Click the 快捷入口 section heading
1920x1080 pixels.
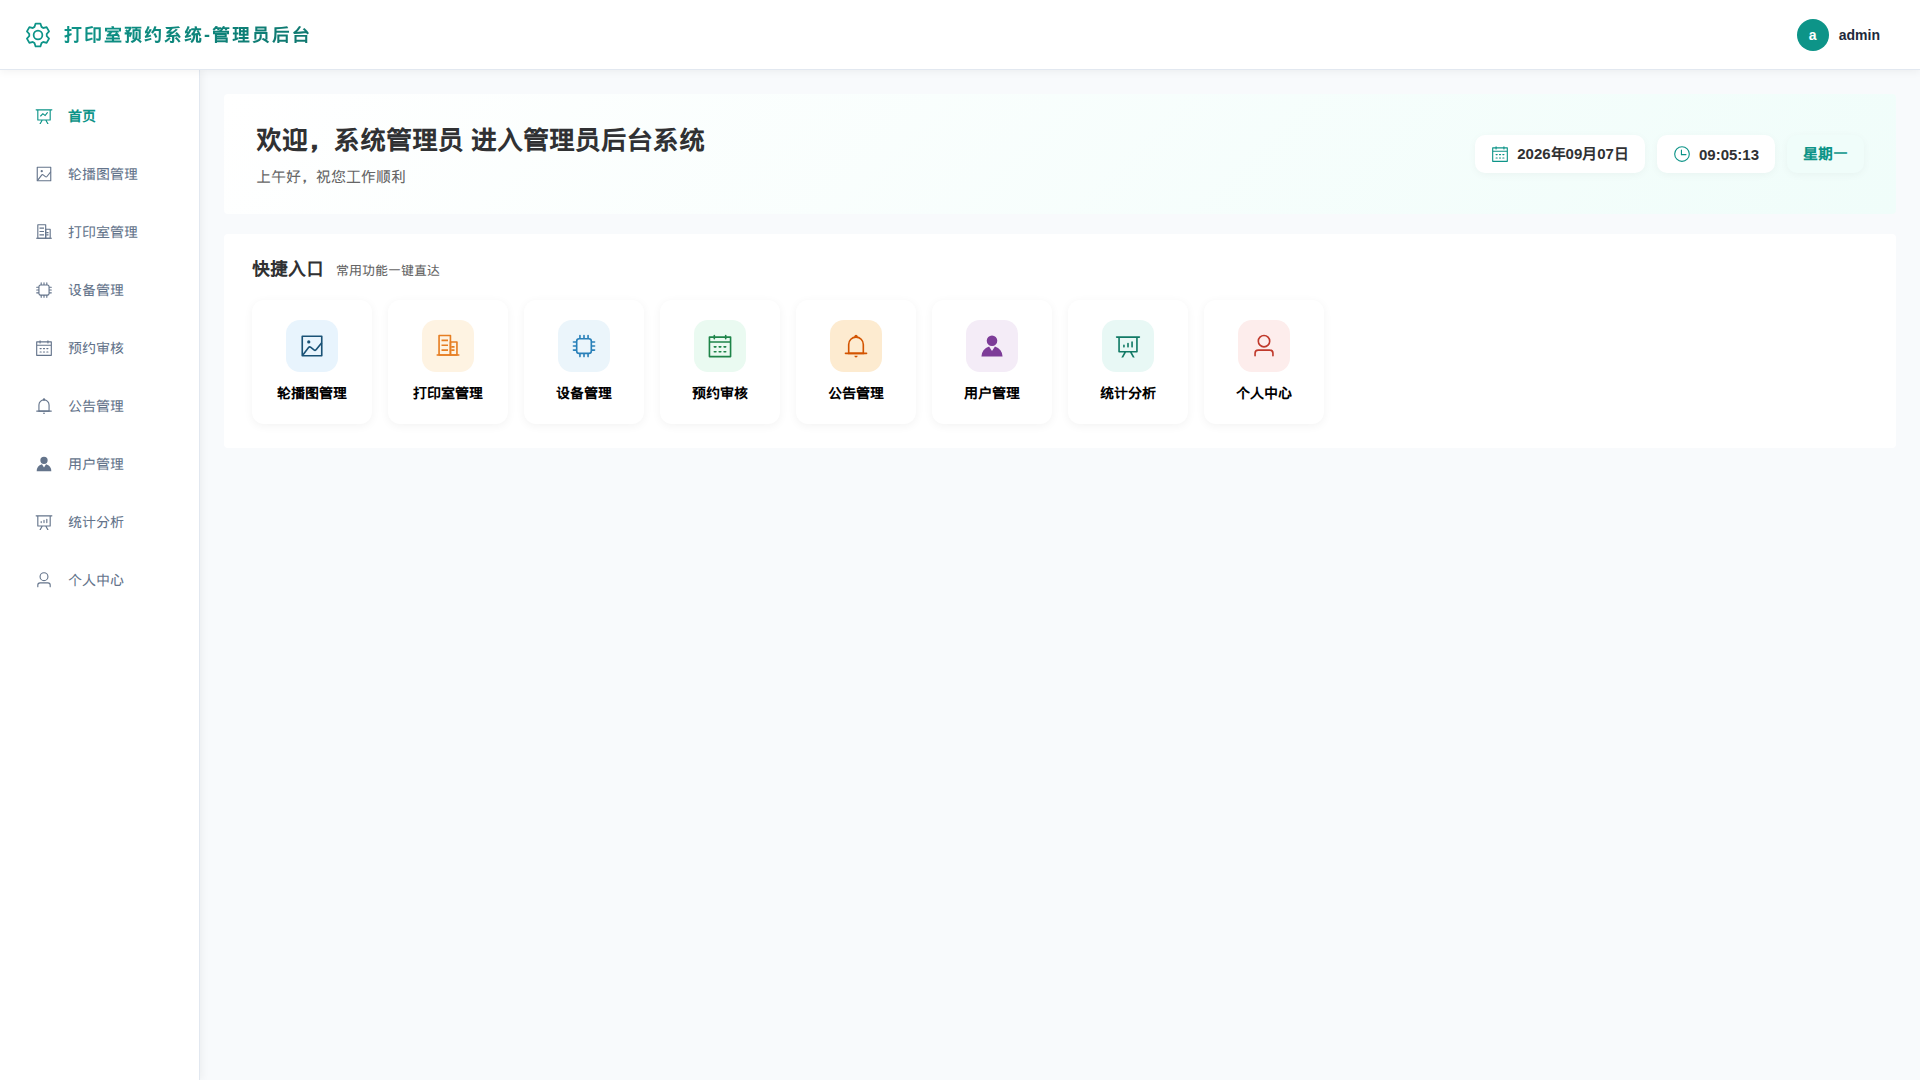click(288, 269)
